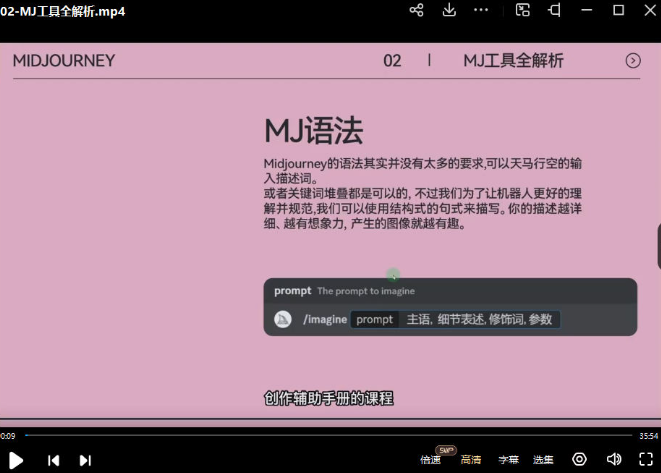
Task: Mute the volume speaker icon
Action: click(x=614, y=459)
